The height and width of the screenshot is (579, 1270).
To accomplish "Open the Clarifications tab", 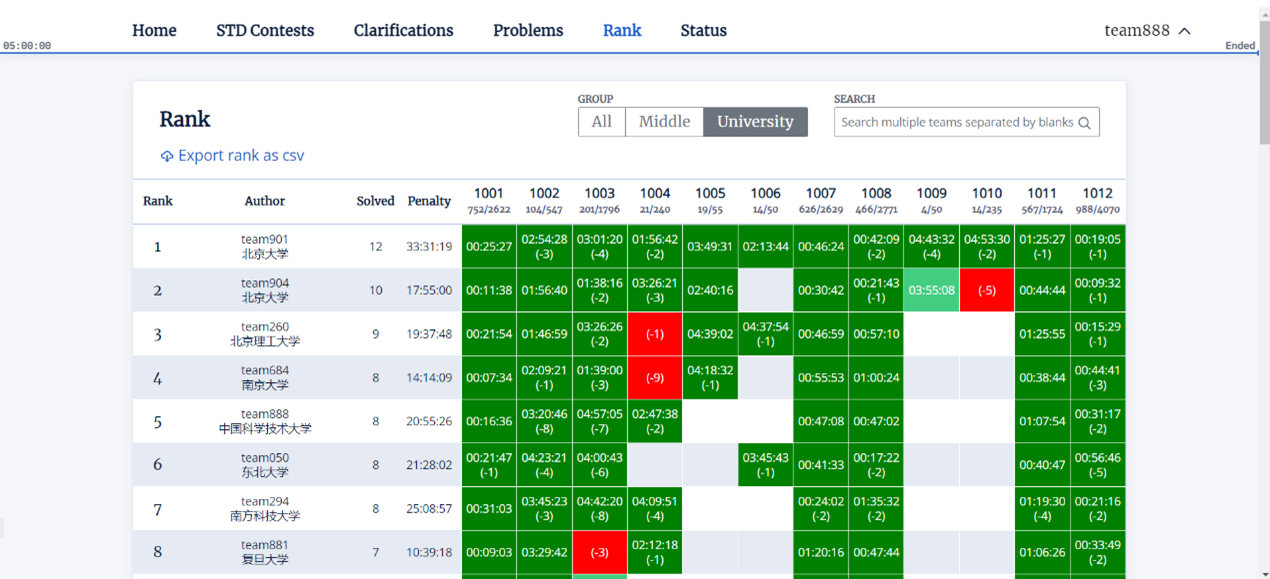I will click(x=403, y=30).
